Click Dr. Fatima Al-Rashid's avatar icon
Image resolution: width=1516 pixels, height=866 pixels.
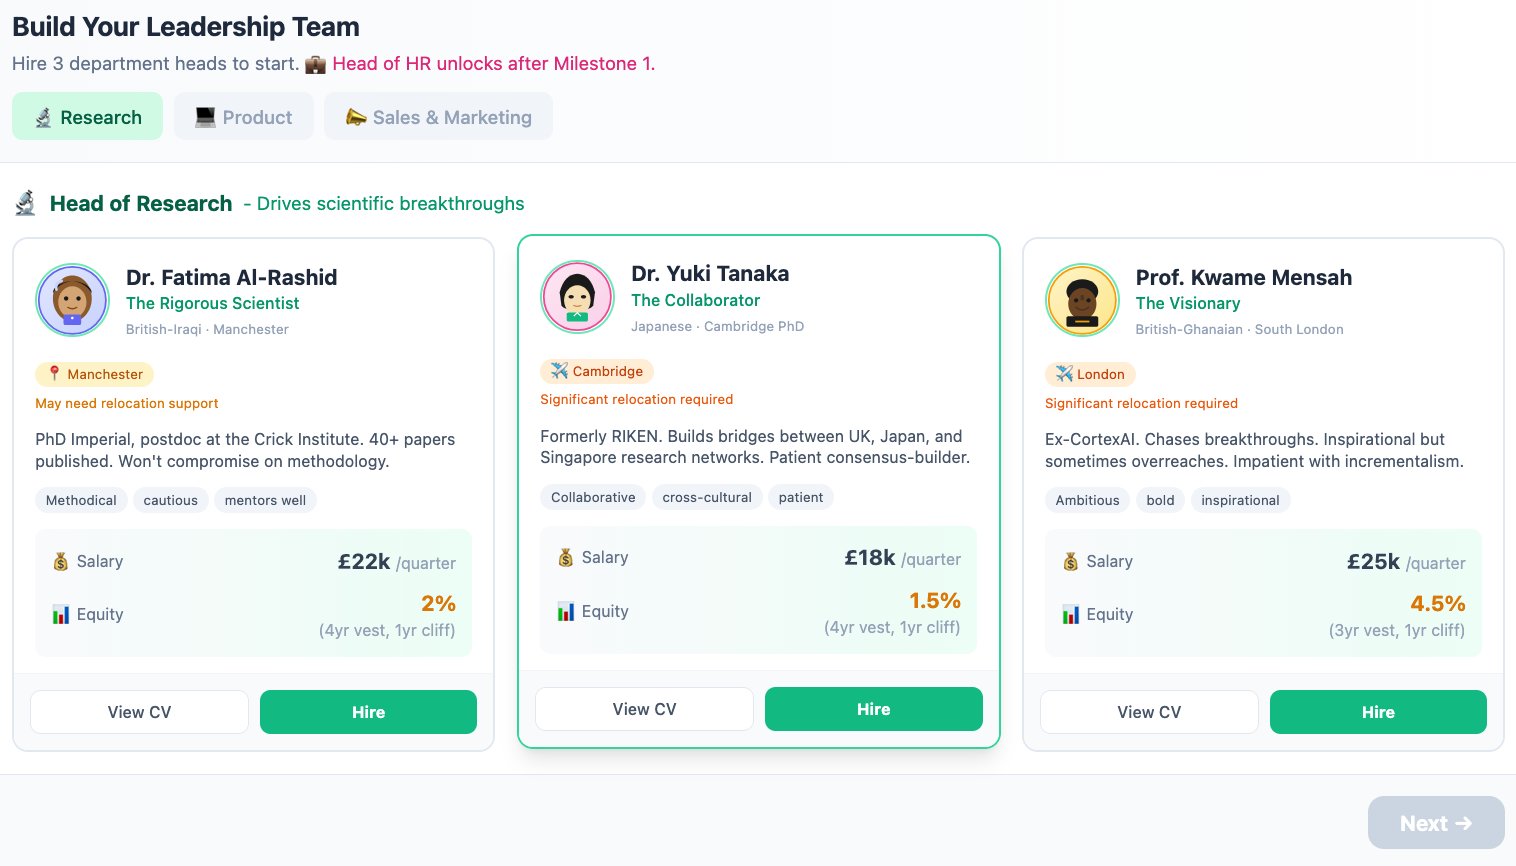(72, 300)
